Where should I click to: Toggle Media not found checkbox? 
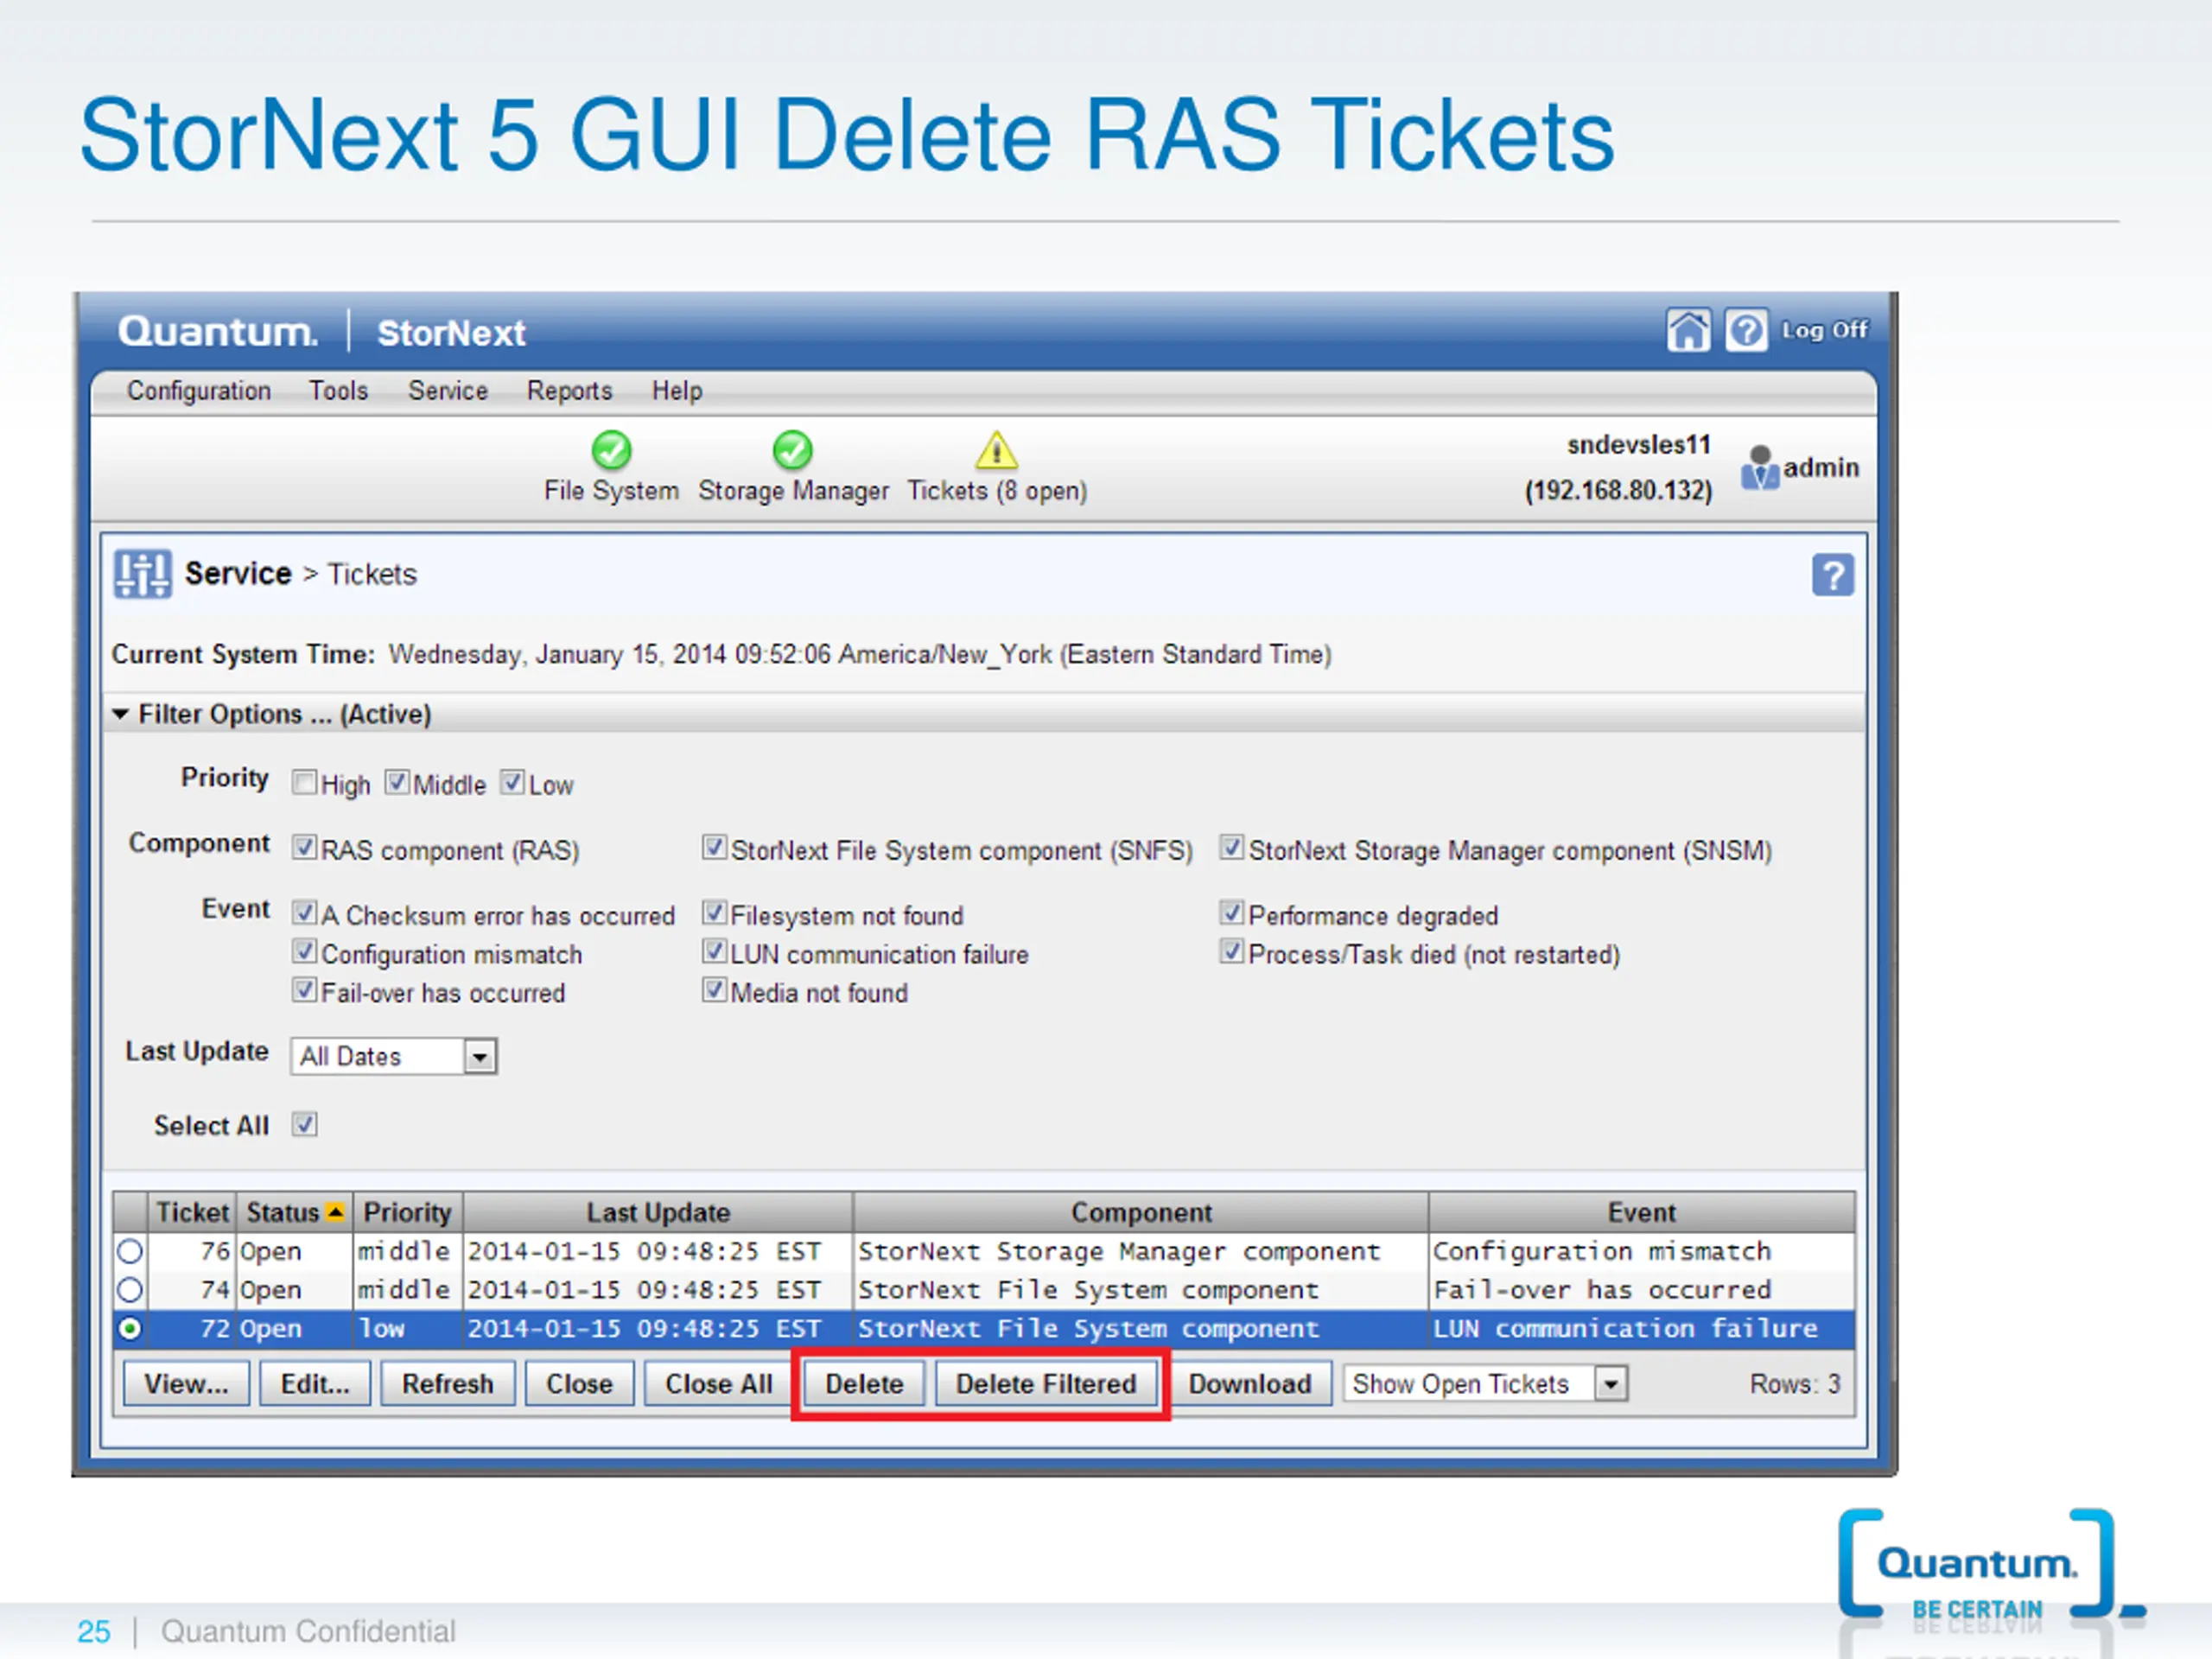point(714,990)
